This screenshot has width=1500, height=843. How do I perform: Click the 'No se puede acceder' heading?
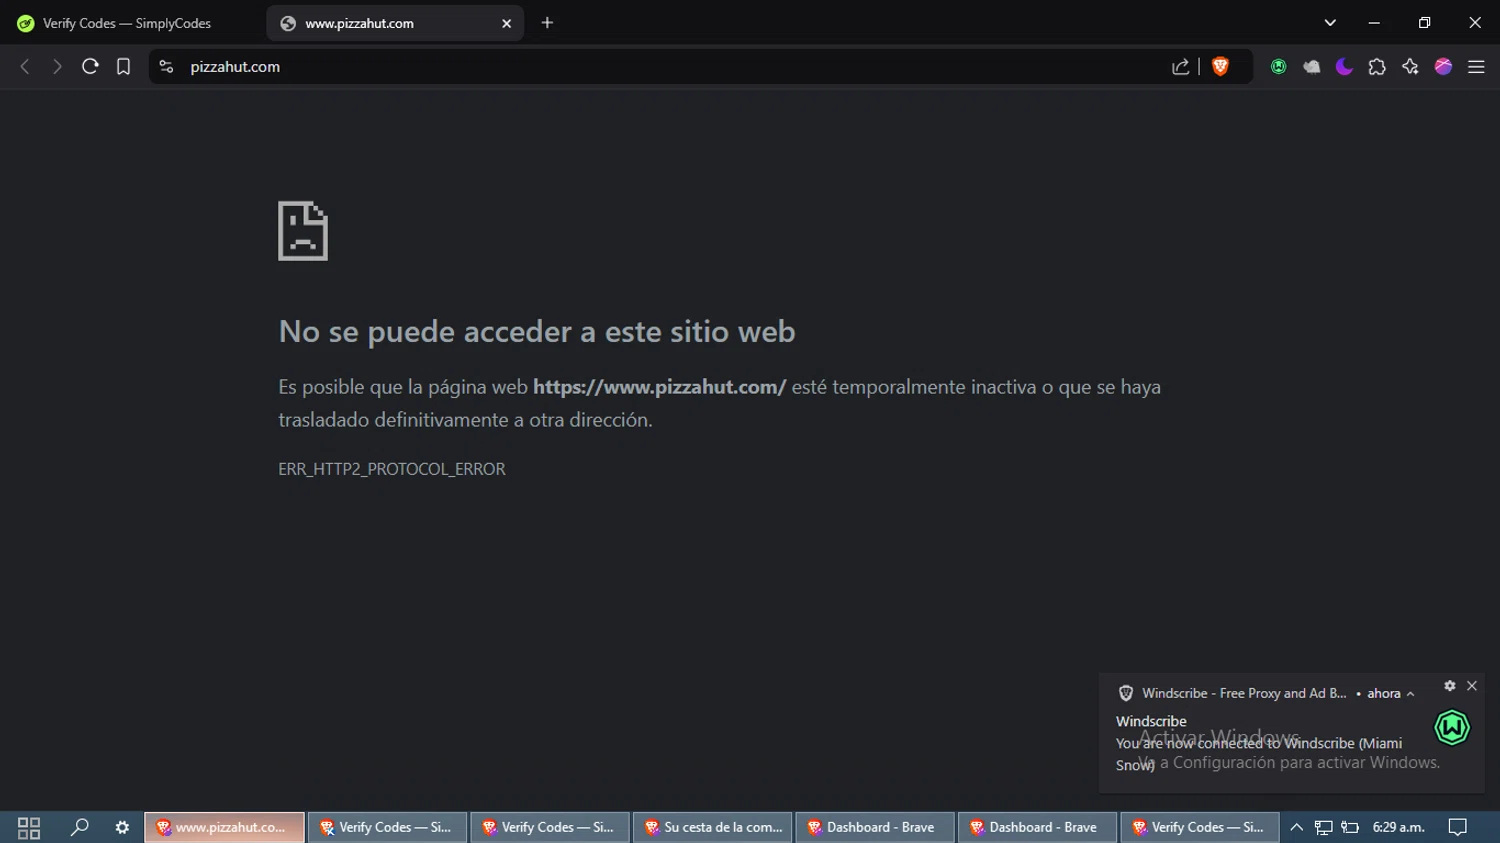(537, 331)
